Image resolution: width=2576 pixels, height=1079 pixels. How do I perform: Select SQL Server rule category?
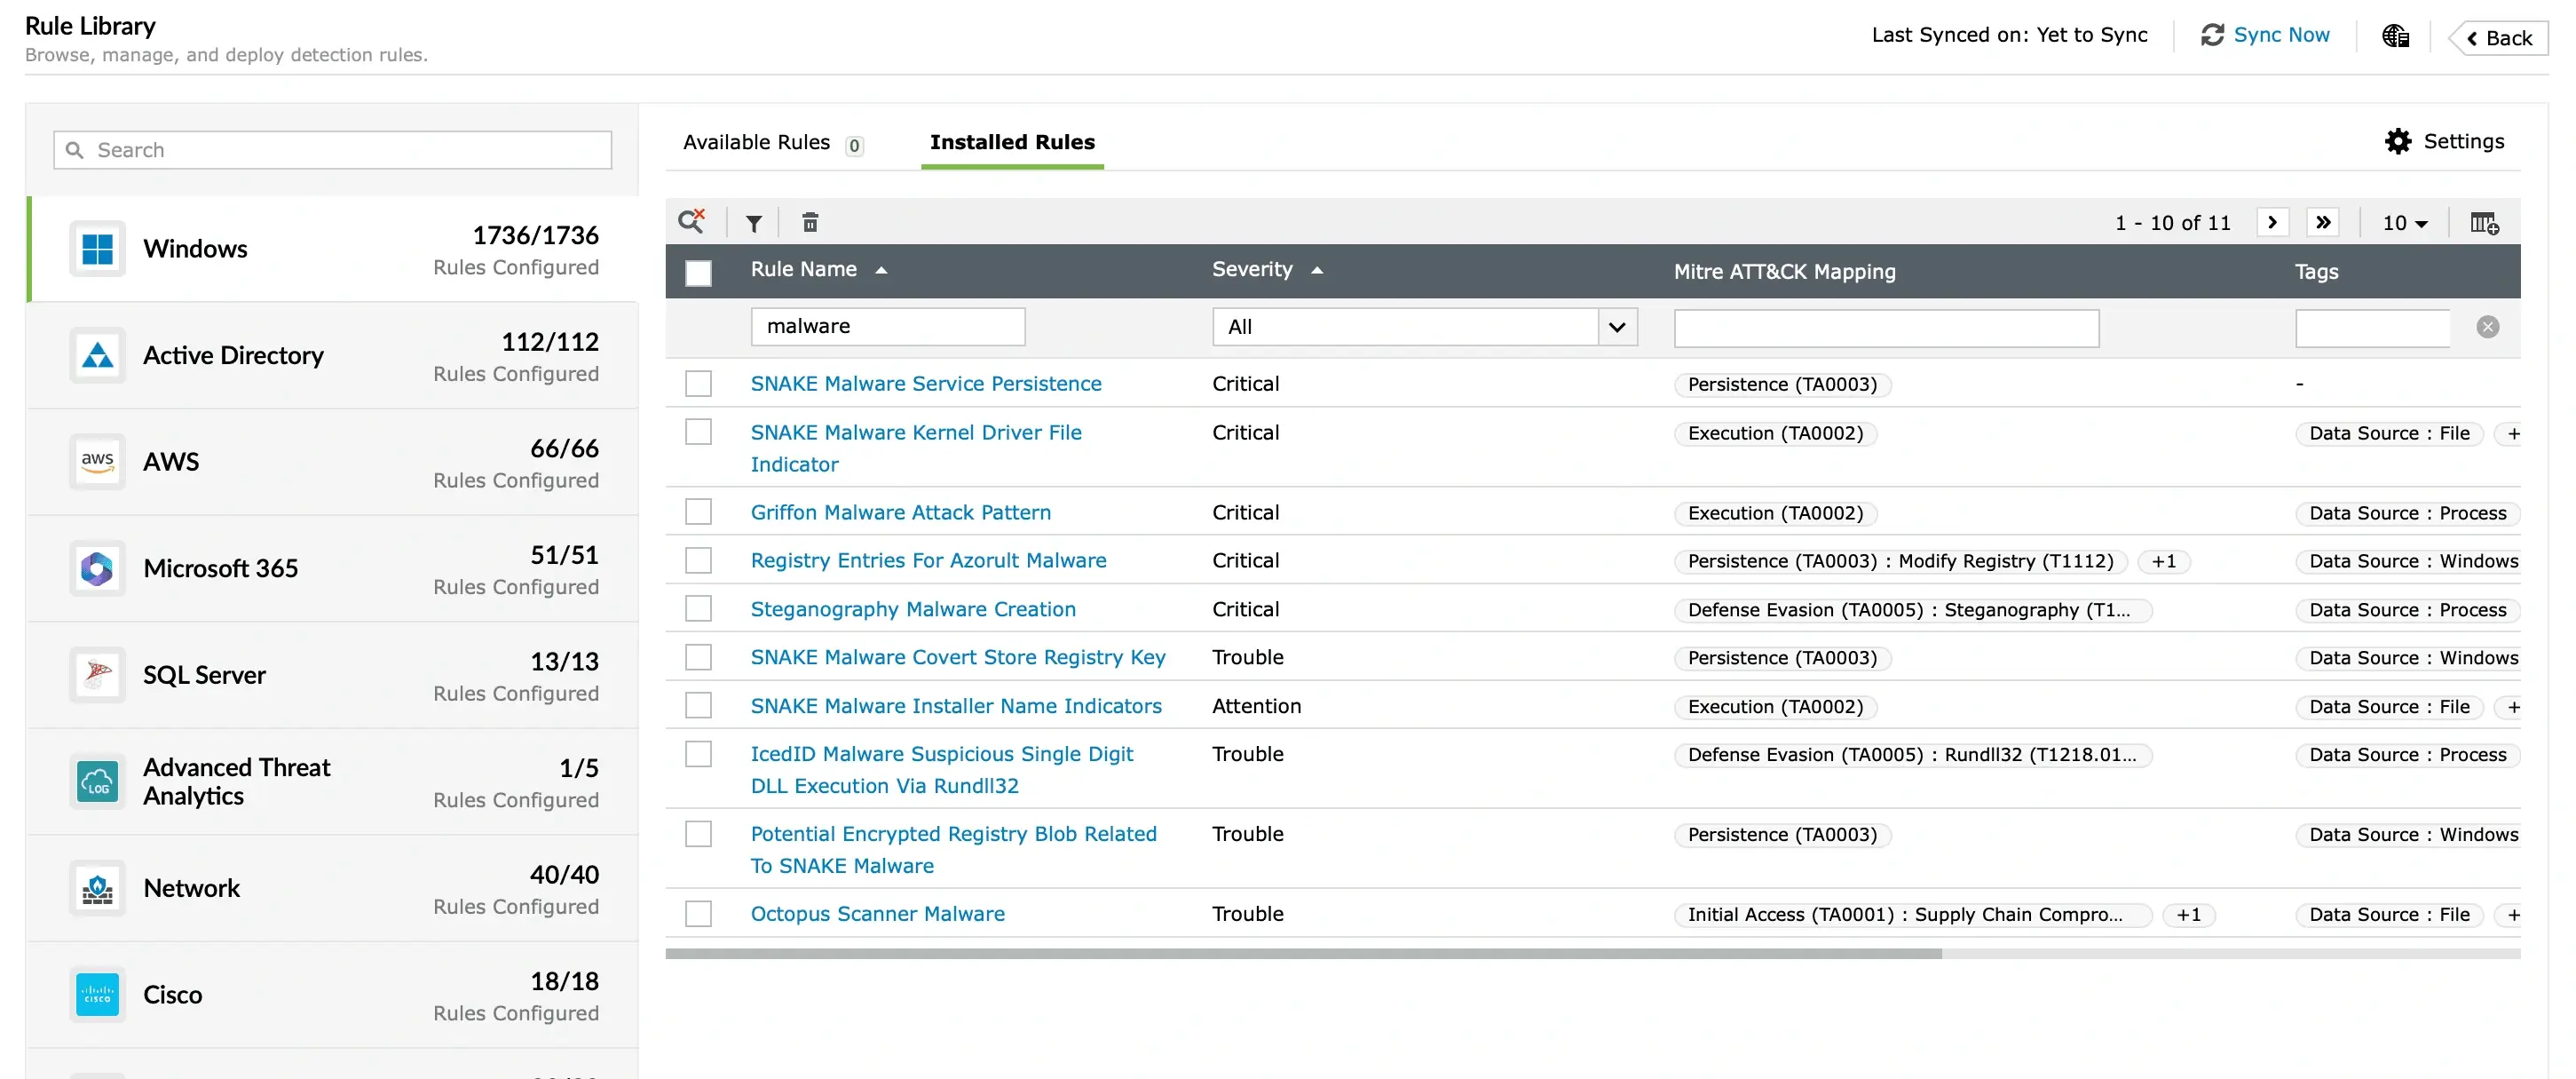pyautogui.click(x=333, y=675)
